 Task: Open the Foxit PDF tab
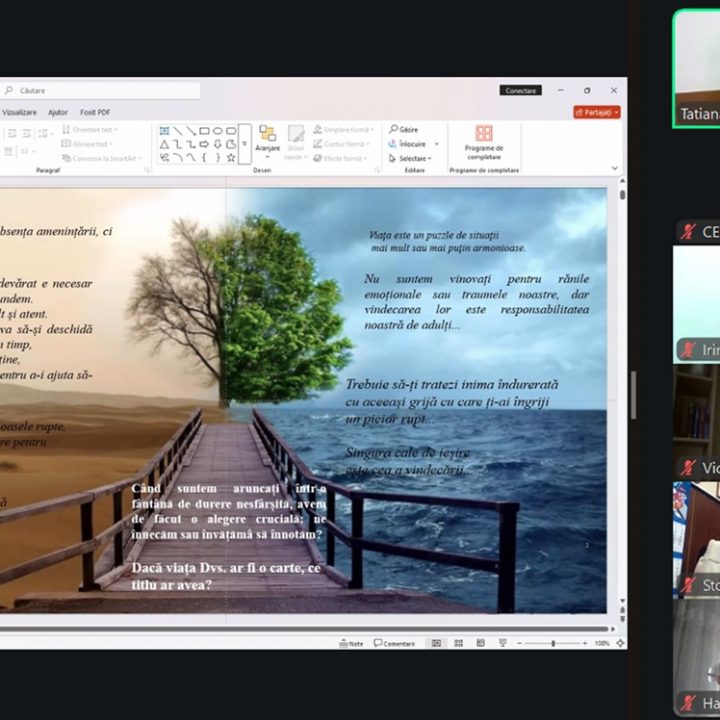[95, 112]
